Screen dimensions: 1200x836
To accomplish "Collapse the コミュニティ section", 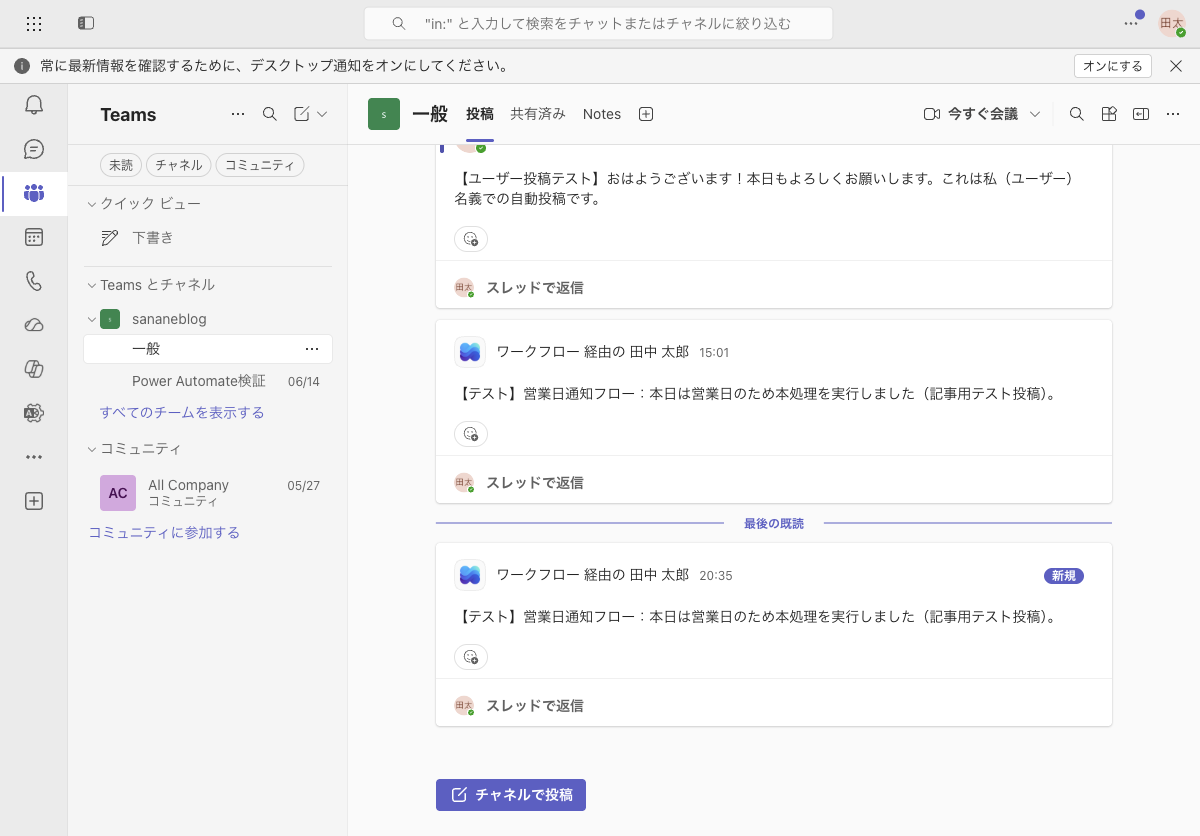I will point(92,449).
